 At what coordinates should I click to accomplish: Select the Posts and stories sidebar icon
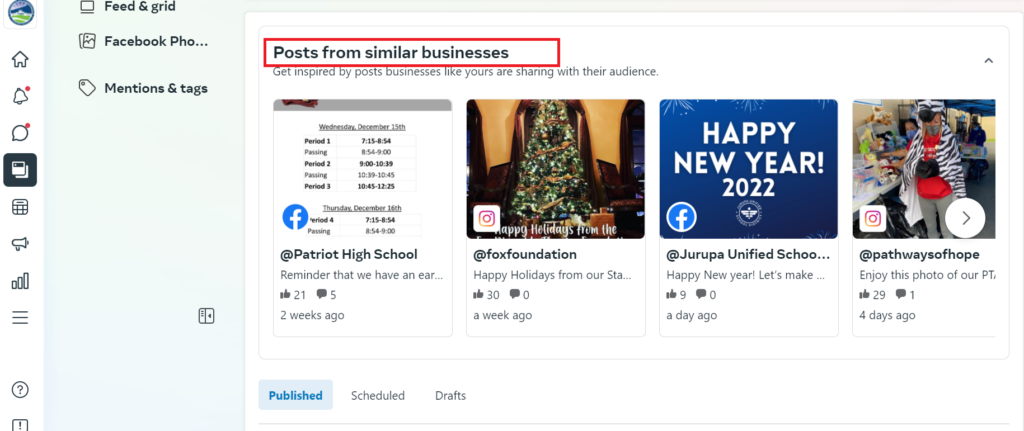20,170
